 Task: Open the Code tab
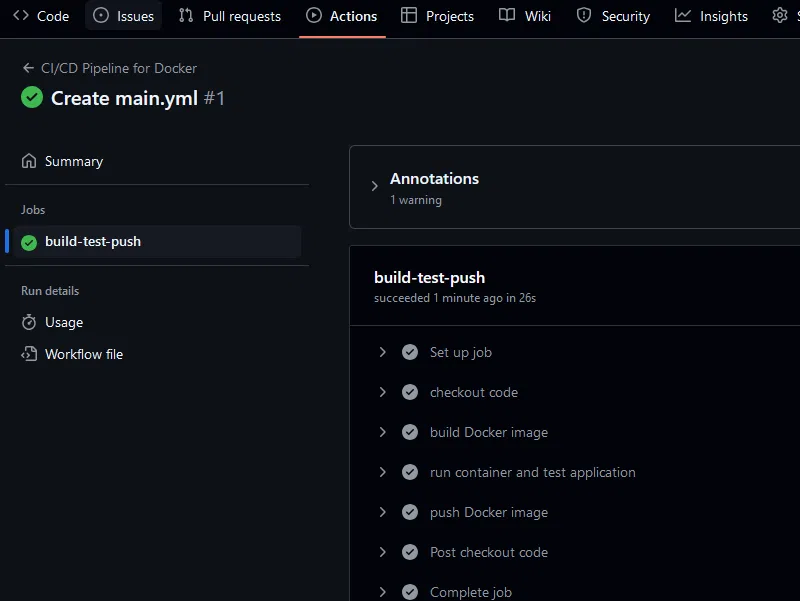[x=41, y=16]
